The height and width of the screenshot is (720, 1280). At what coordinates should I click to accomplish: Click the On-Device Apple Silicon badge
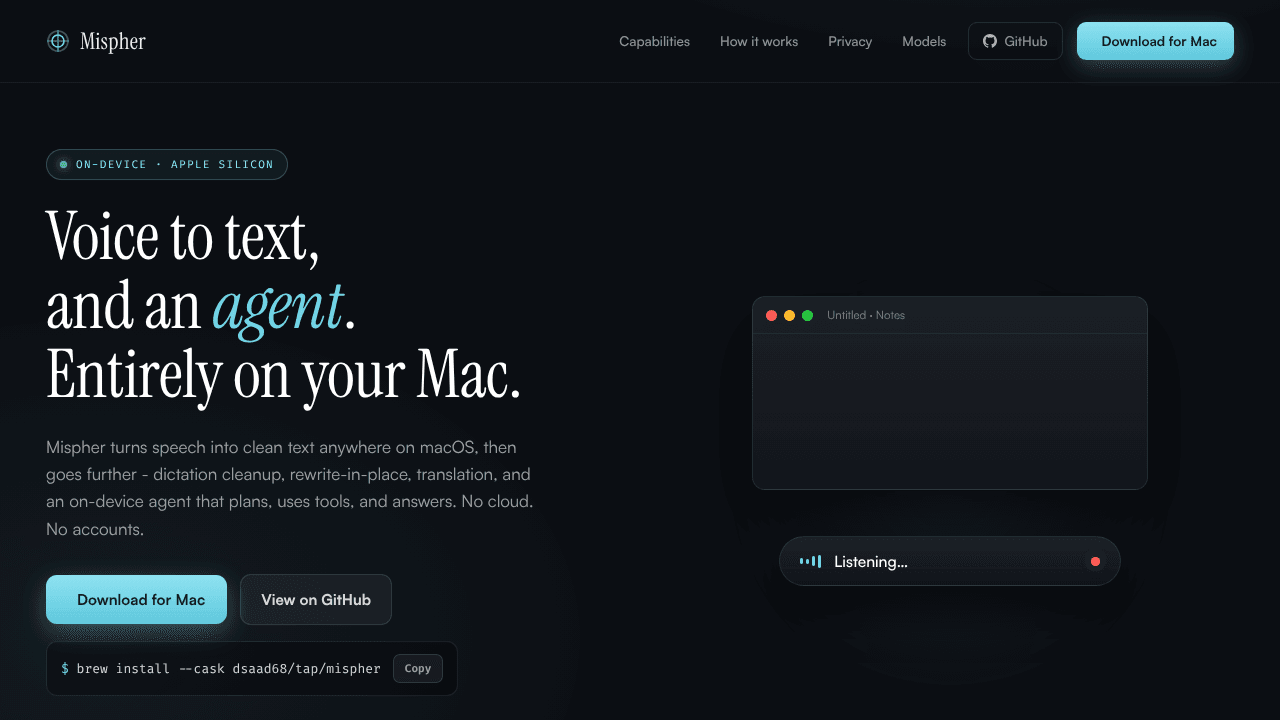(167, 164)
